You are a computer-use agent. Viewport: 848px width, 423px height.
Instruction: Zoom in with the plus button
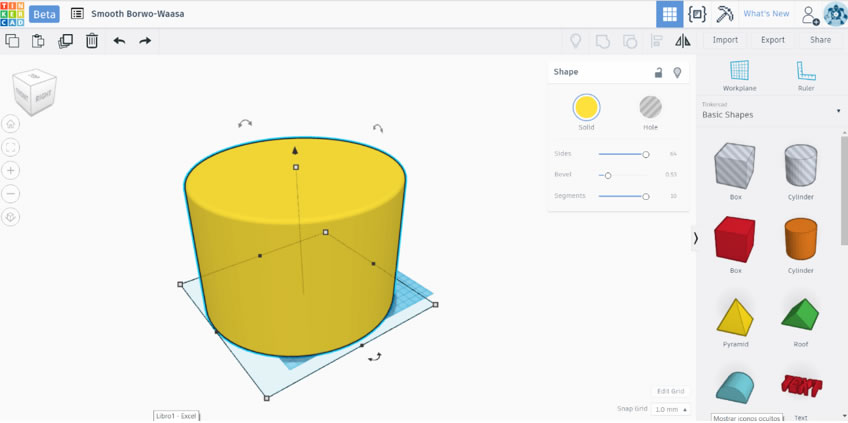point(11,170)
